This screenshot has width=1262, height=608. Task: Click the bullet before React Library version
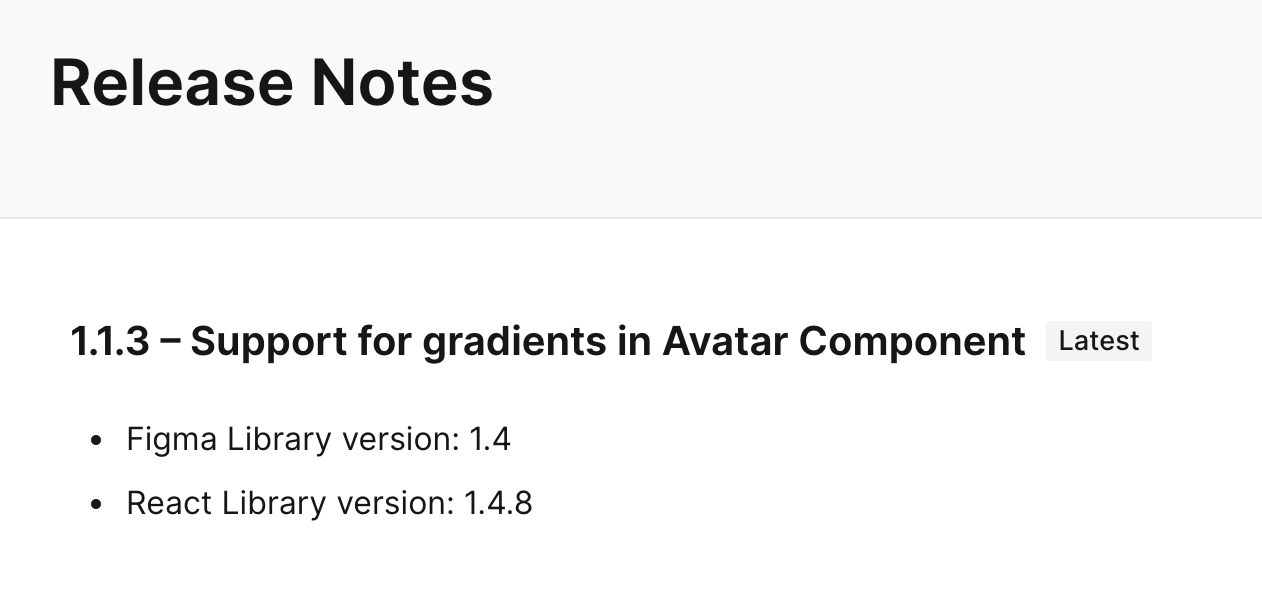coord(96,504)
